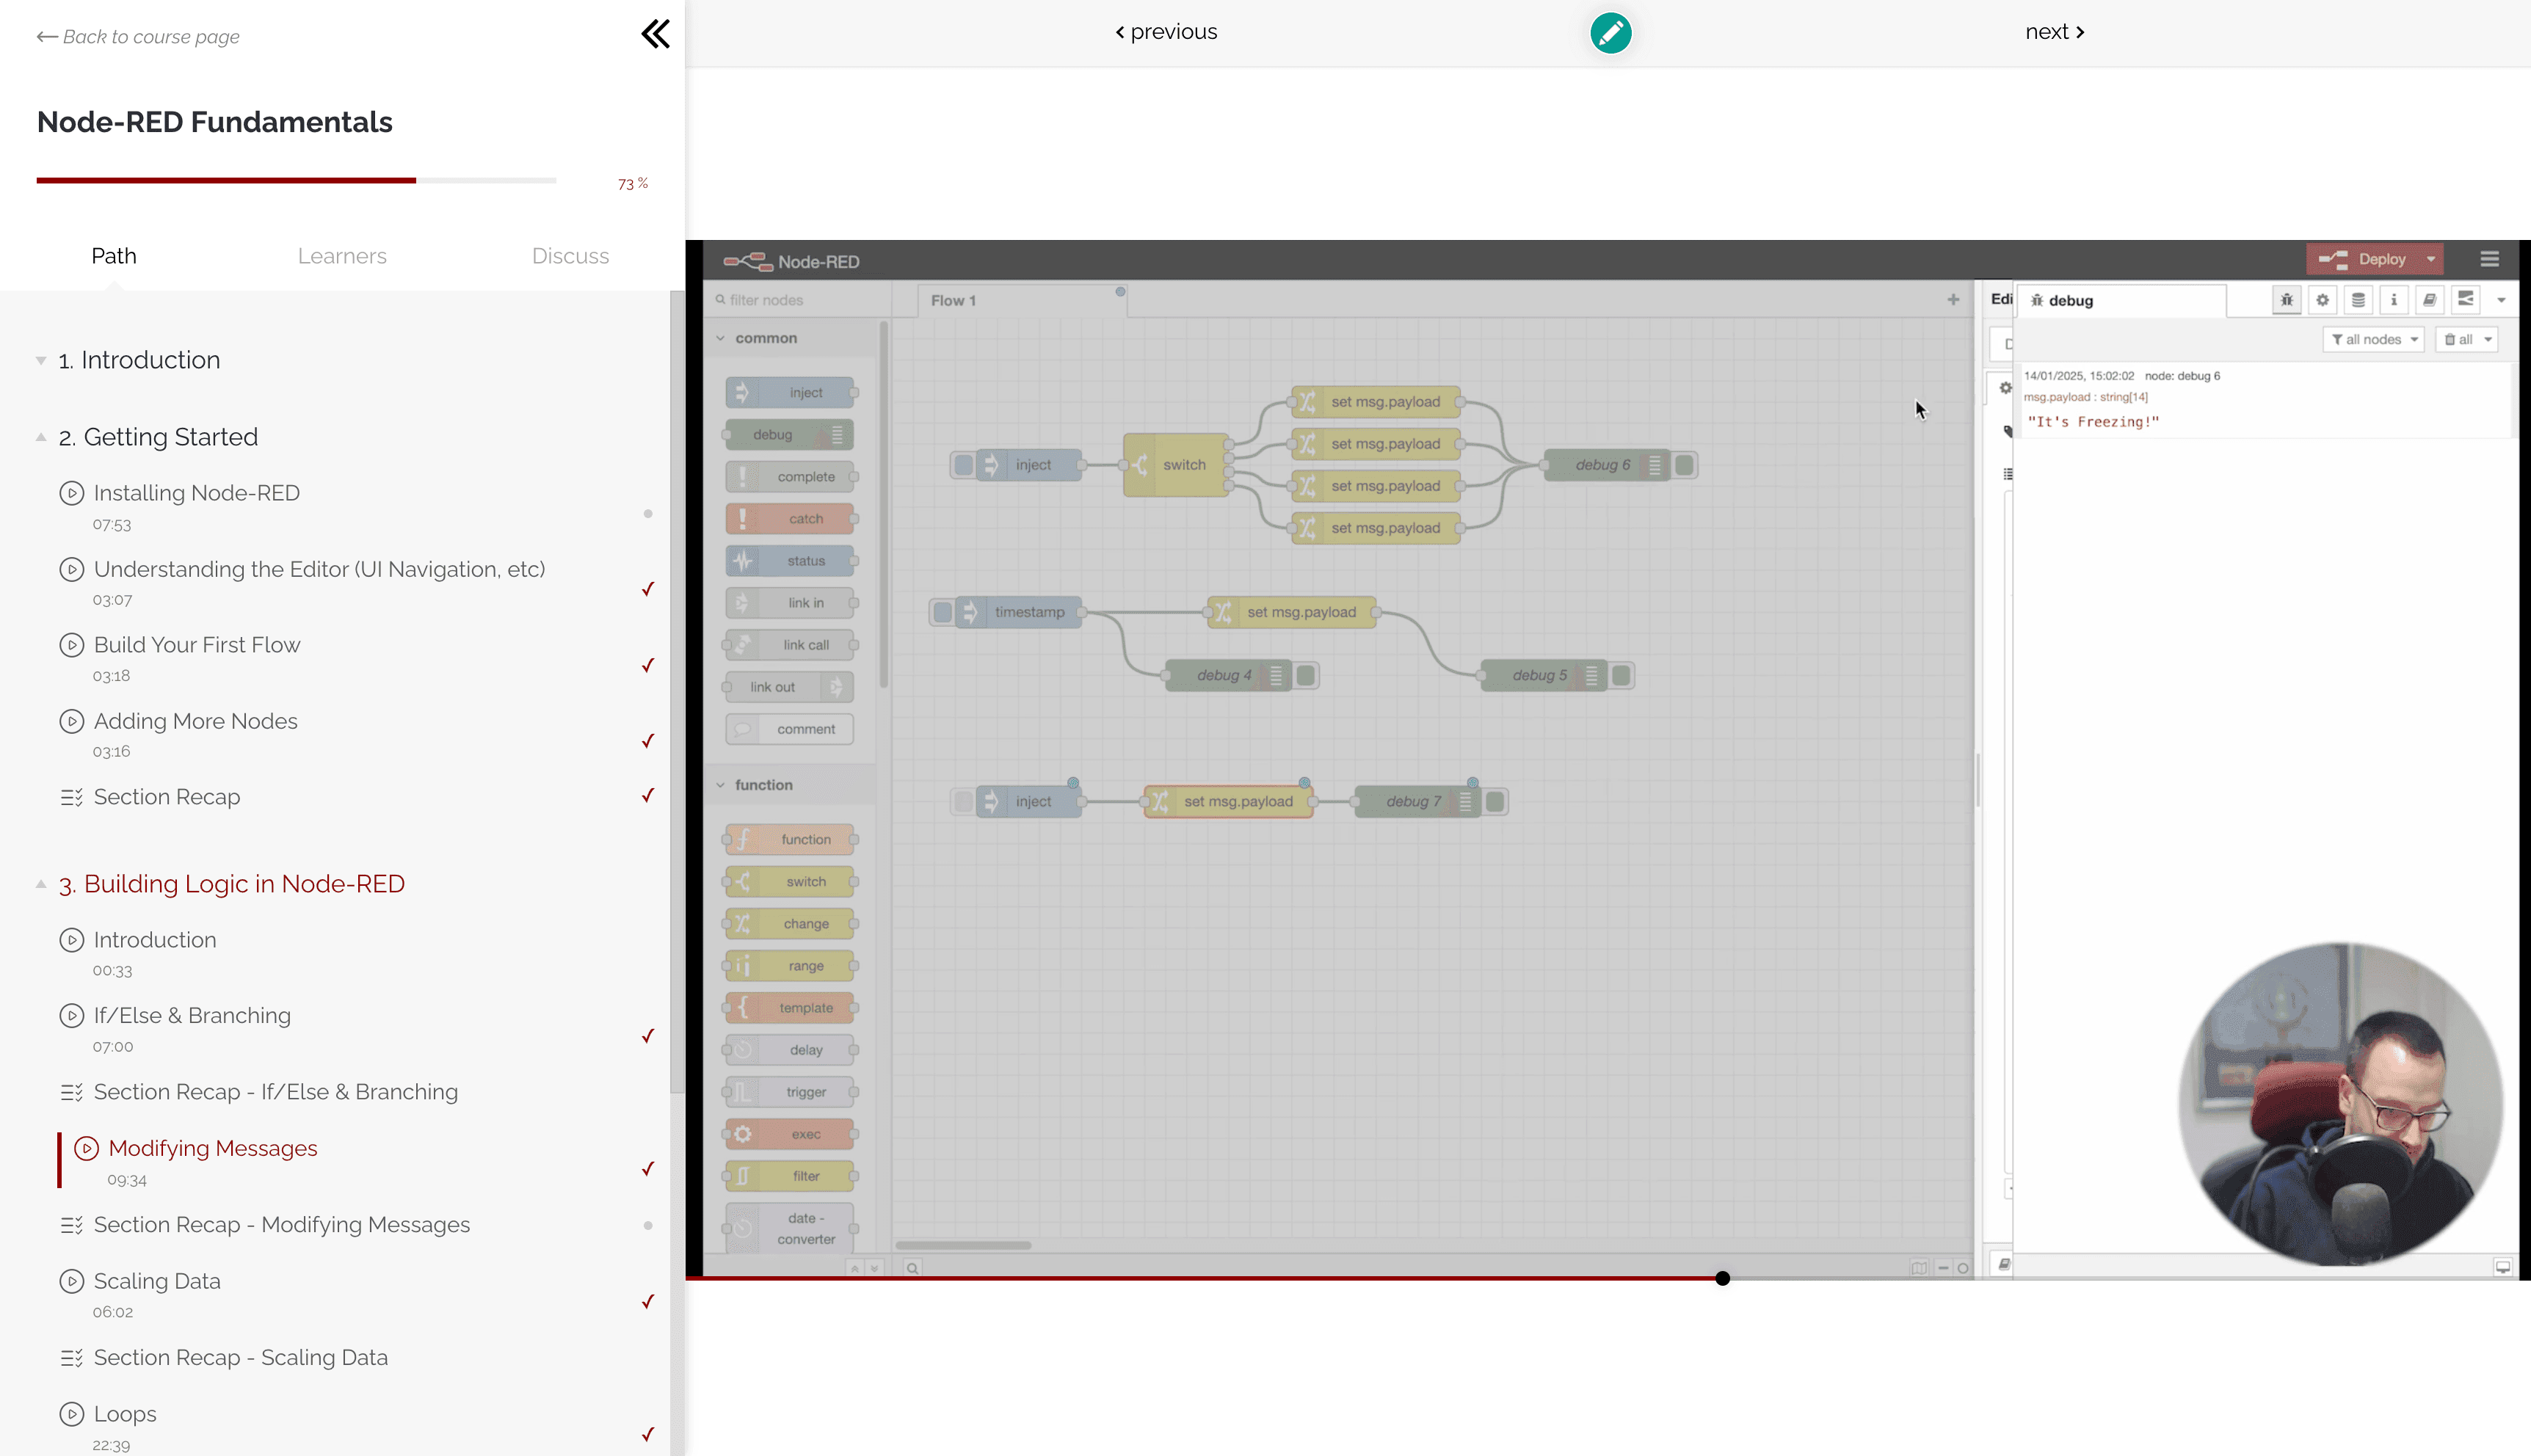2531x1456 pixels.
Task: Open the configuration nodes panel gear icon
Action: point(2322,298)
